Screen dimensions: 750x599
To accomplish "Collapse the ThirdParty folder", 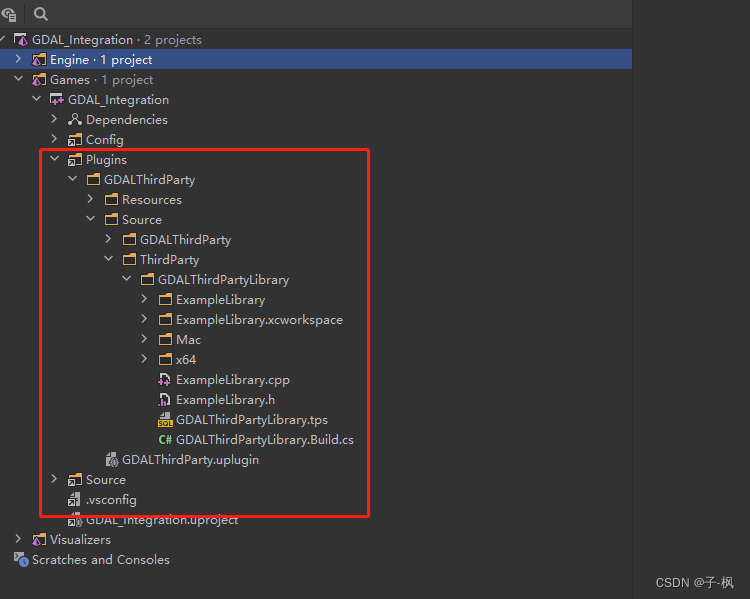I will 109,258.
